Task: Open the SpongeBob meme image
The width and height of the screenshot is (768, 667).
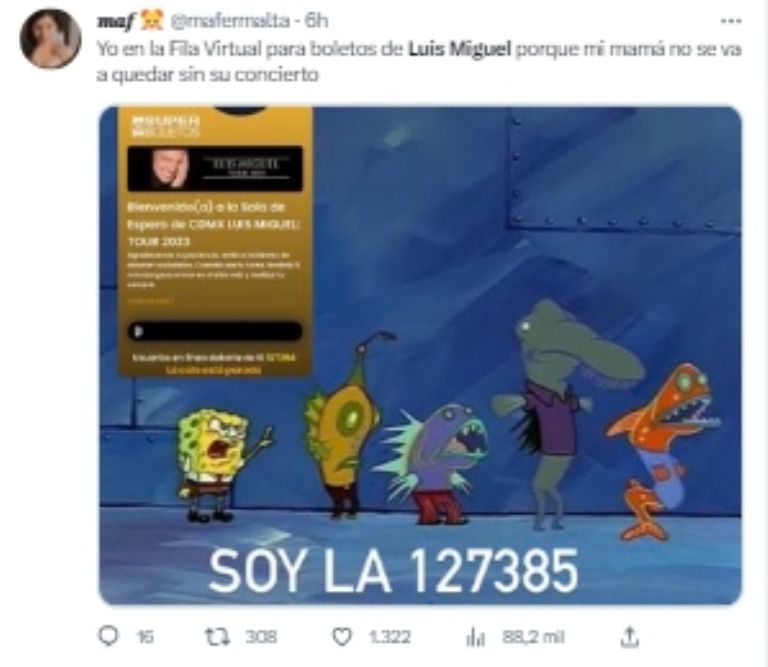Action: tap(420, 356)
